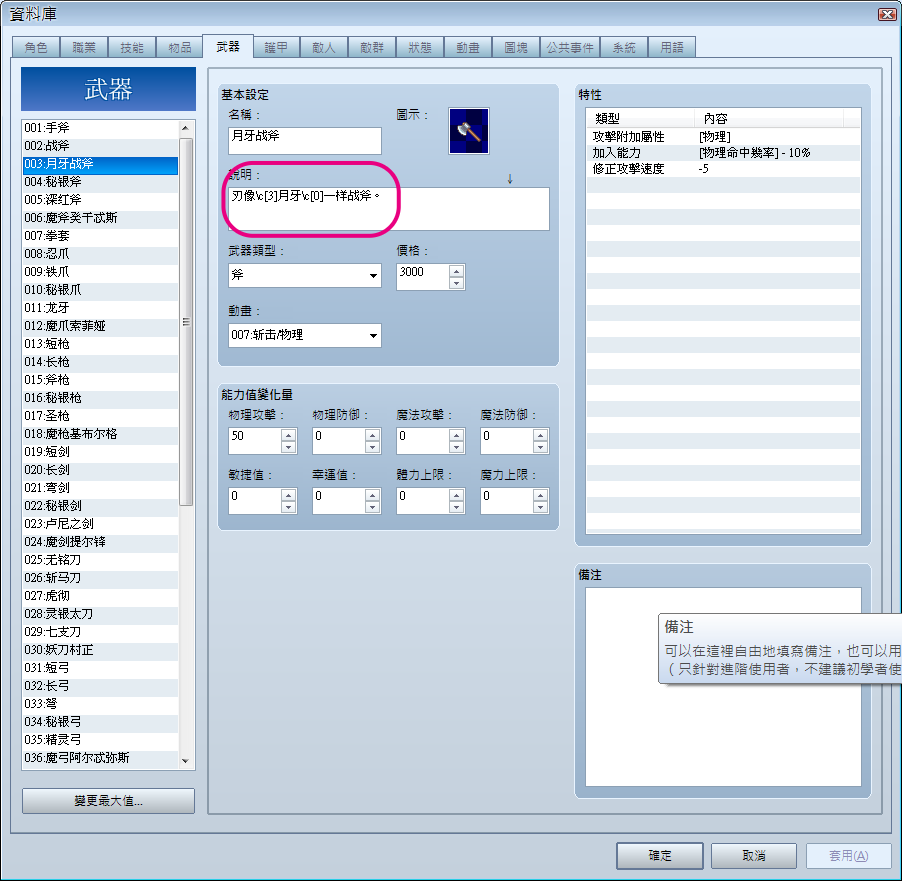
Task: Click the 攻擊附加屬性 trait row
Action: [x=723, y=136]
